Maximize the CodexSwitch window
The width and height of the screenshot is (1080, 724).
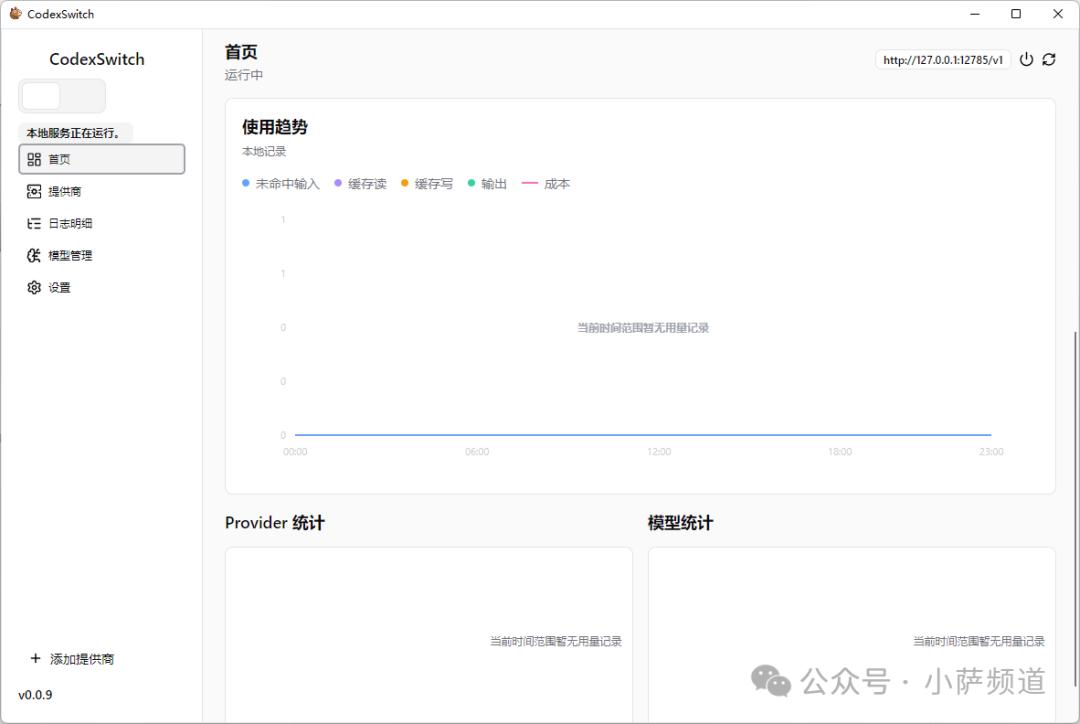(1016, 14)
